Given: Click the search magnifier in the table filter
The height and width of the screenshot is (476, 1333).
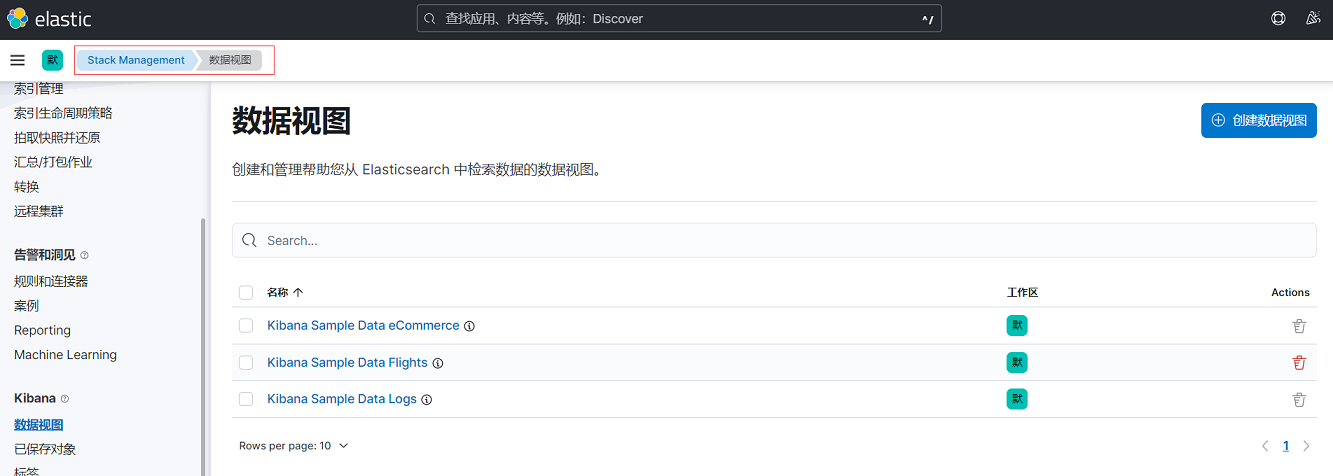Looking at the screenshot, I should (x=249, y=240).
